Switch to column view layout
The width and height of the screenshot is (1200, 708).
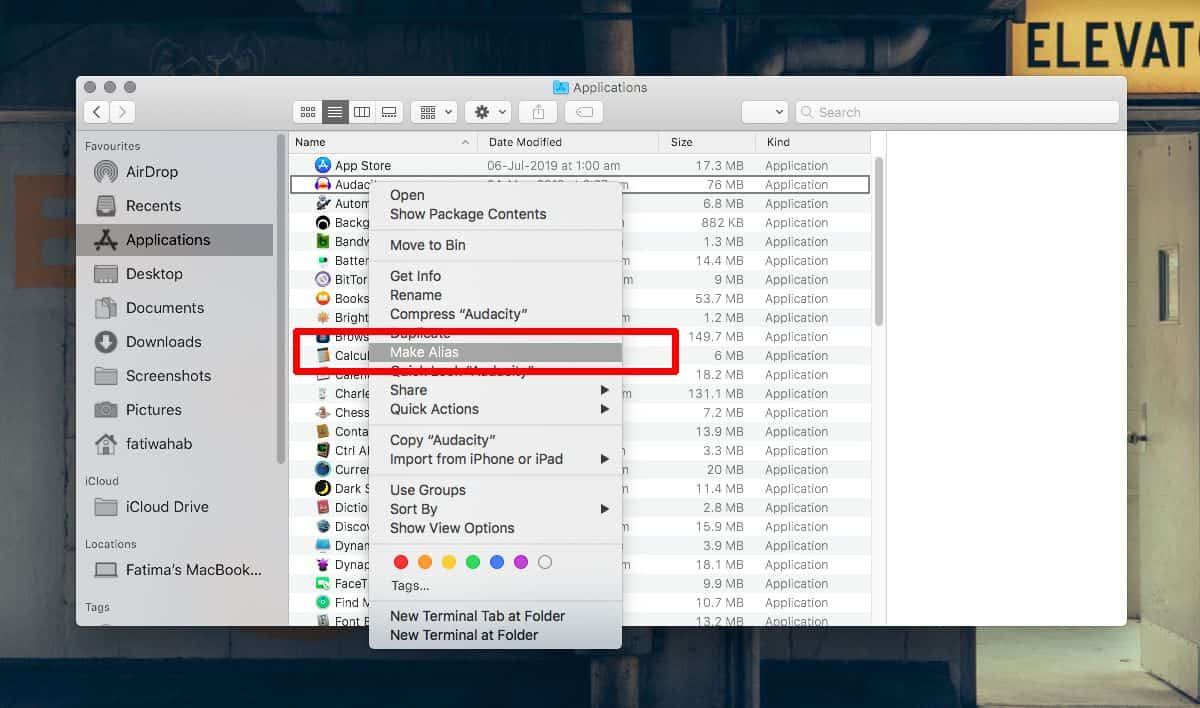click(361, 111)
